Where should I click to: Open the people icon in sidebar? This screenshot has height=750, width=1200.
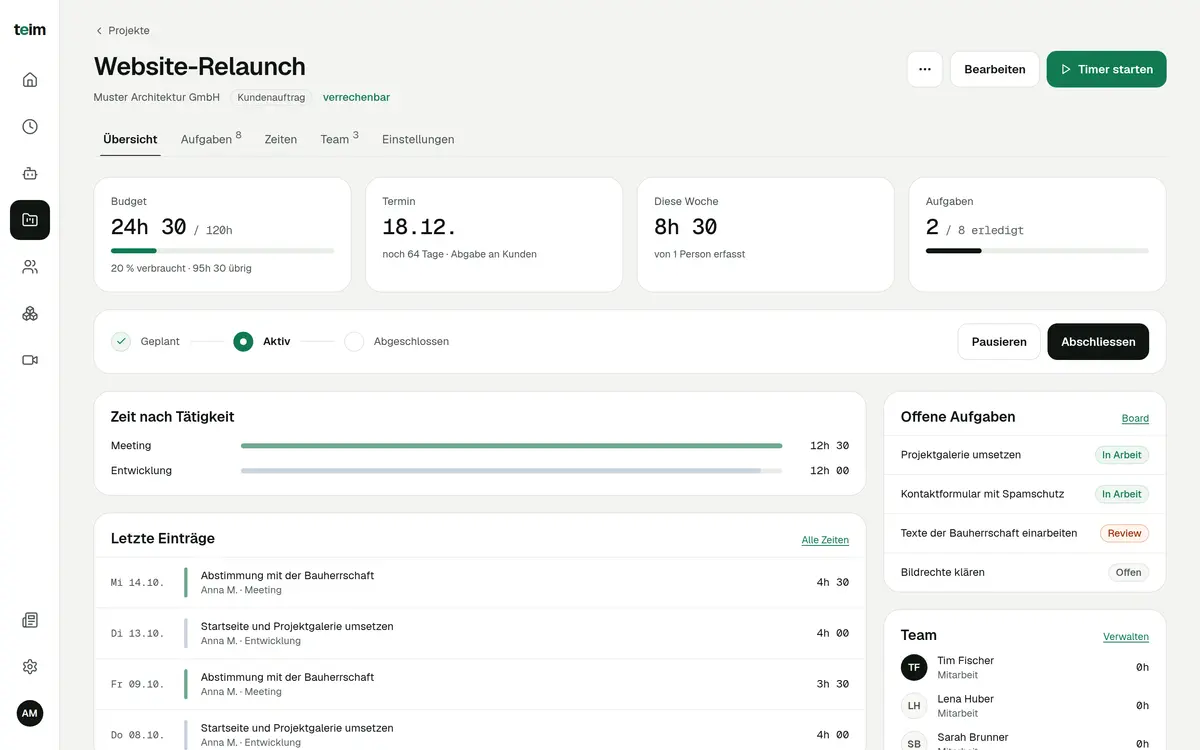(30, 267)
